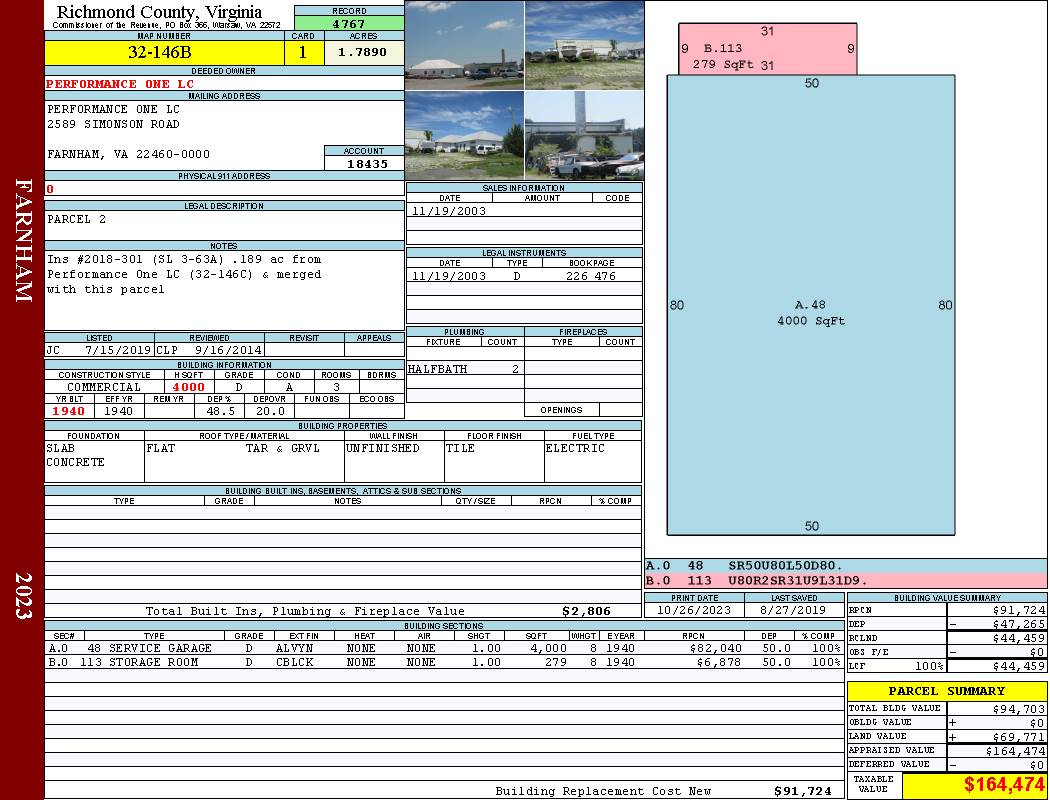
Task: Click the acres value 1.7890
Action: point(363,53)
